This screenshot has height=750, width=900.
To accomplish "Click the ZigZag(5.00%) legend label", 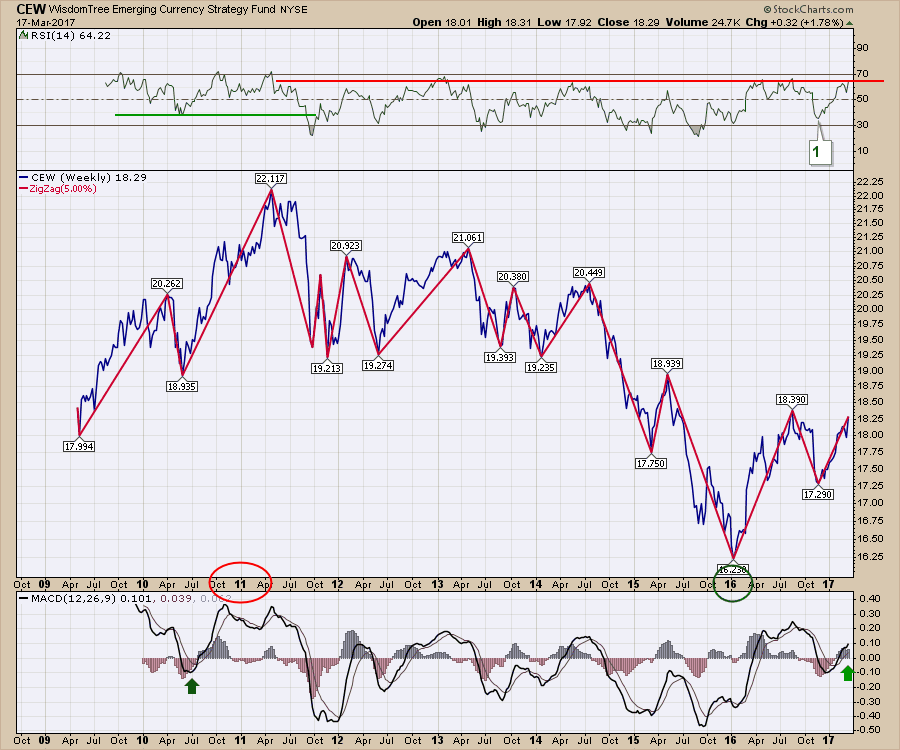I will (63, 189).
